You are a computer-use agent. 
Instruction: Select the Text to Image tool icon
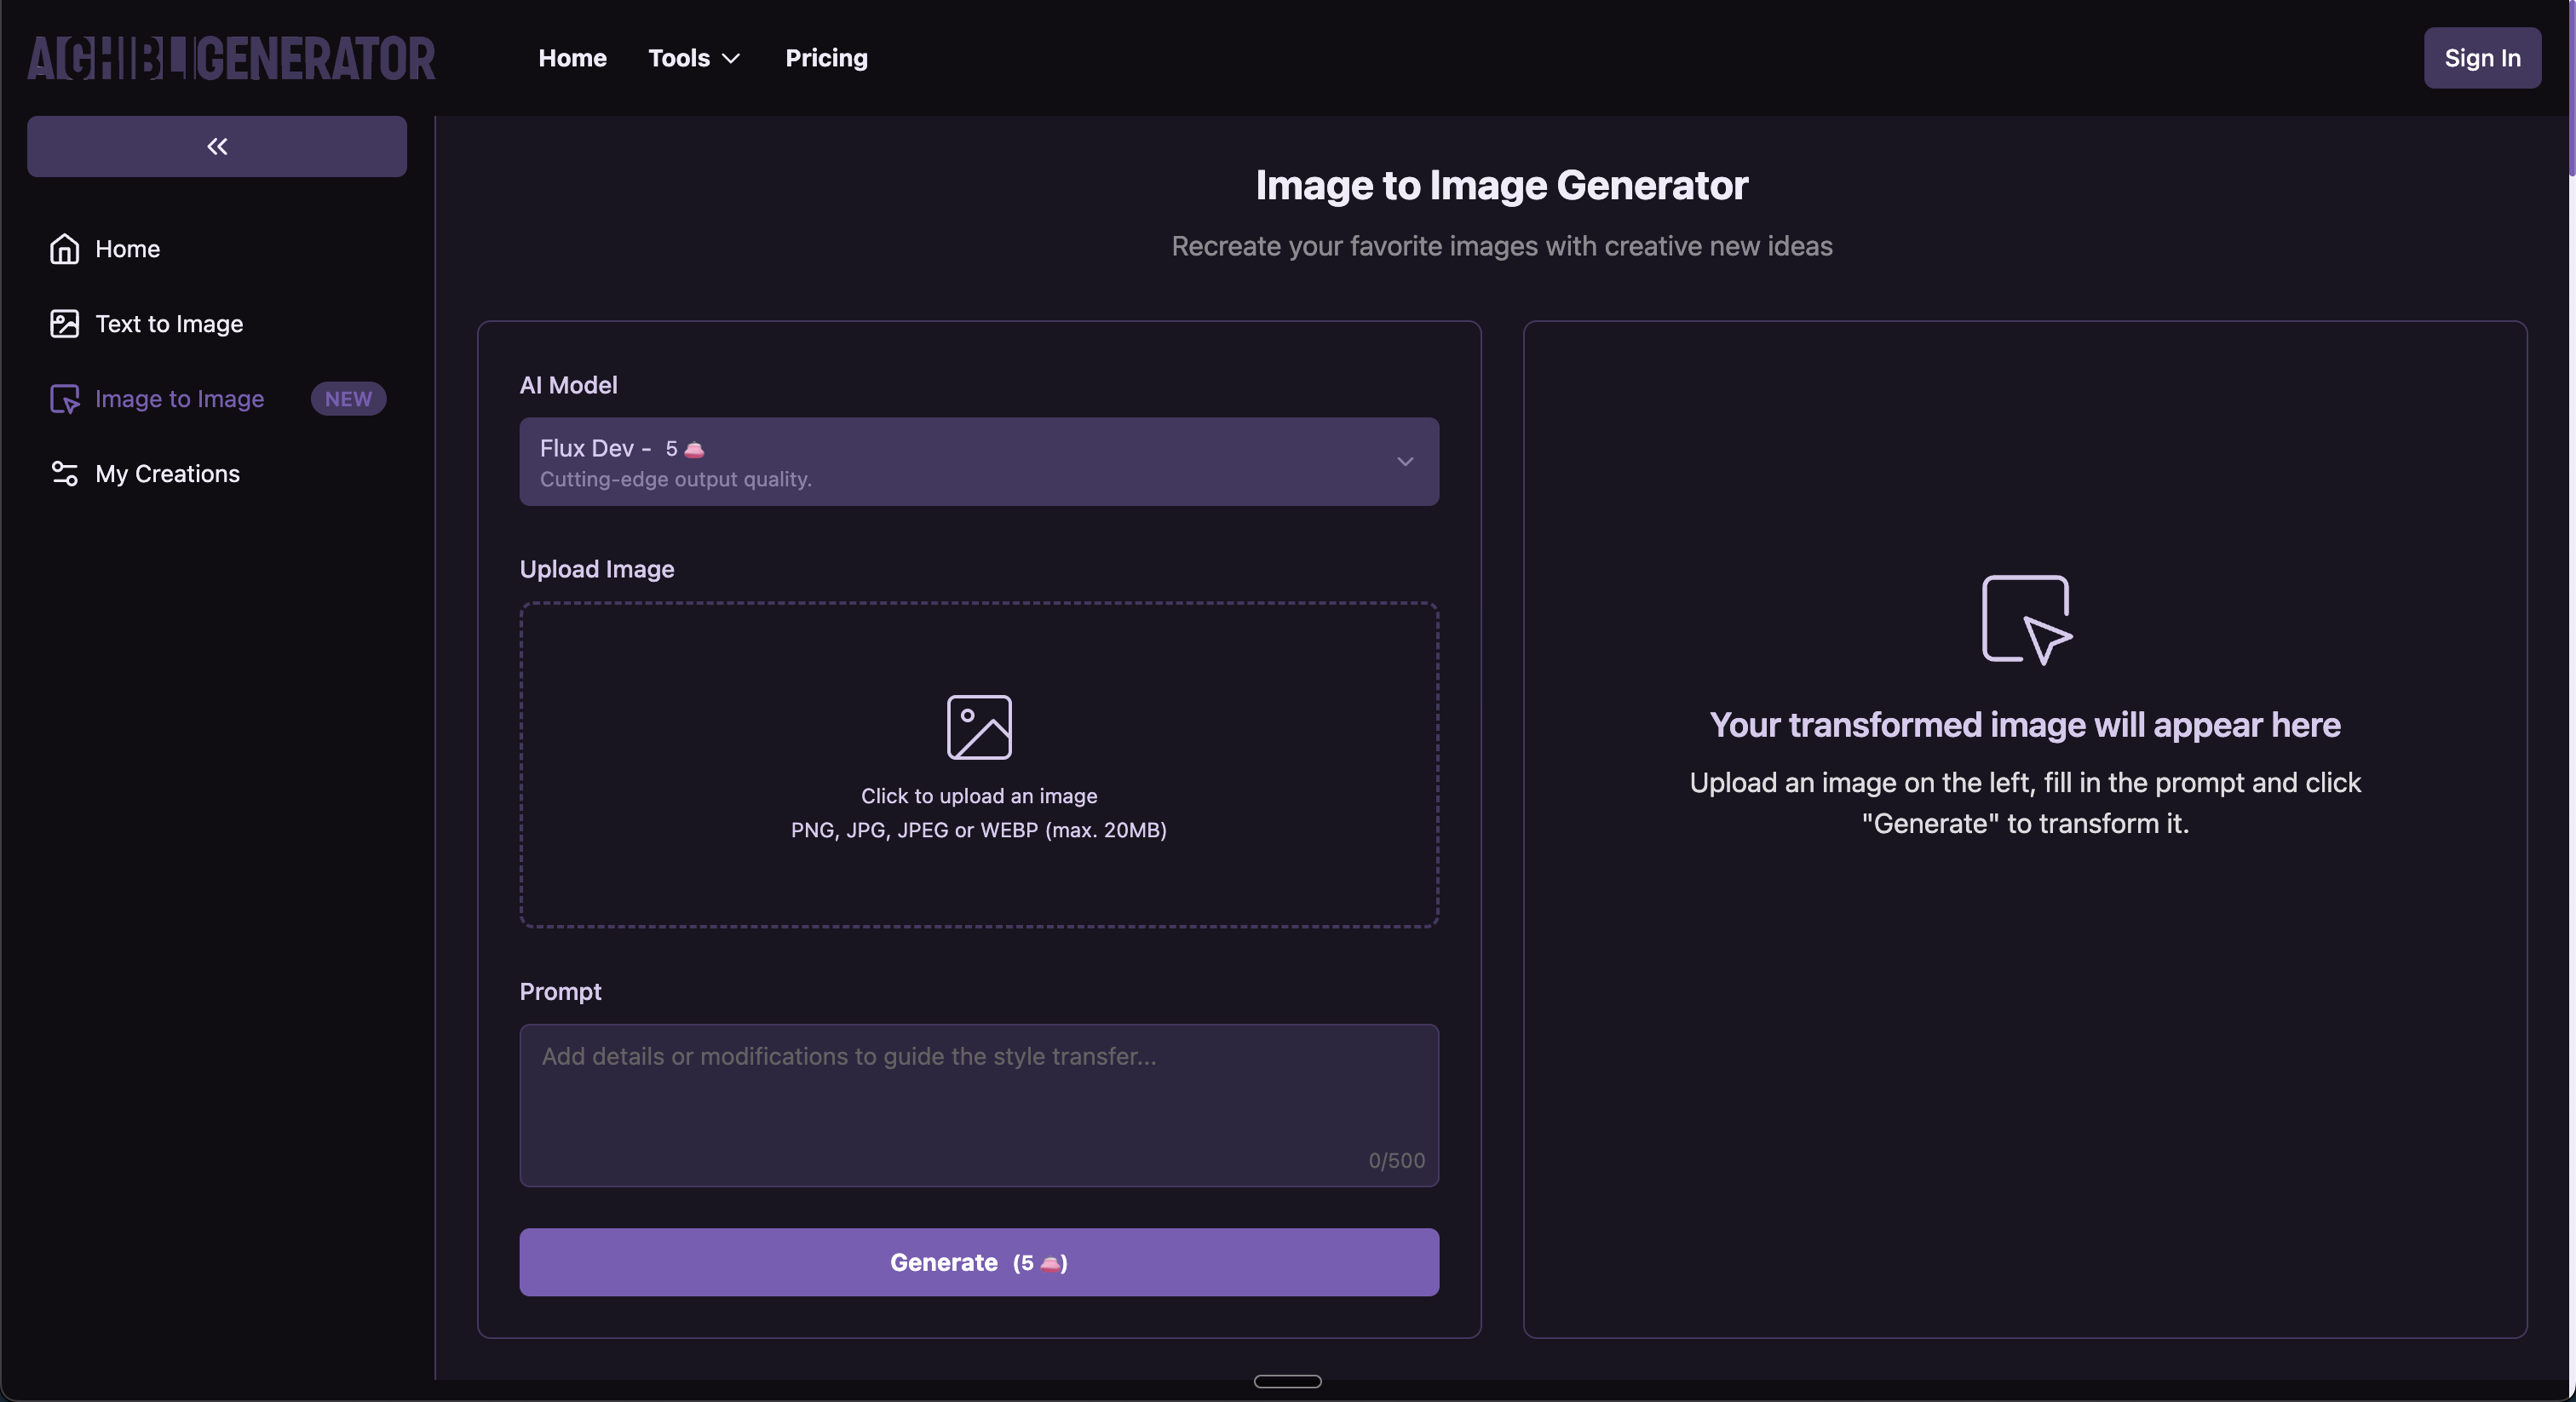tap(64, 323)
